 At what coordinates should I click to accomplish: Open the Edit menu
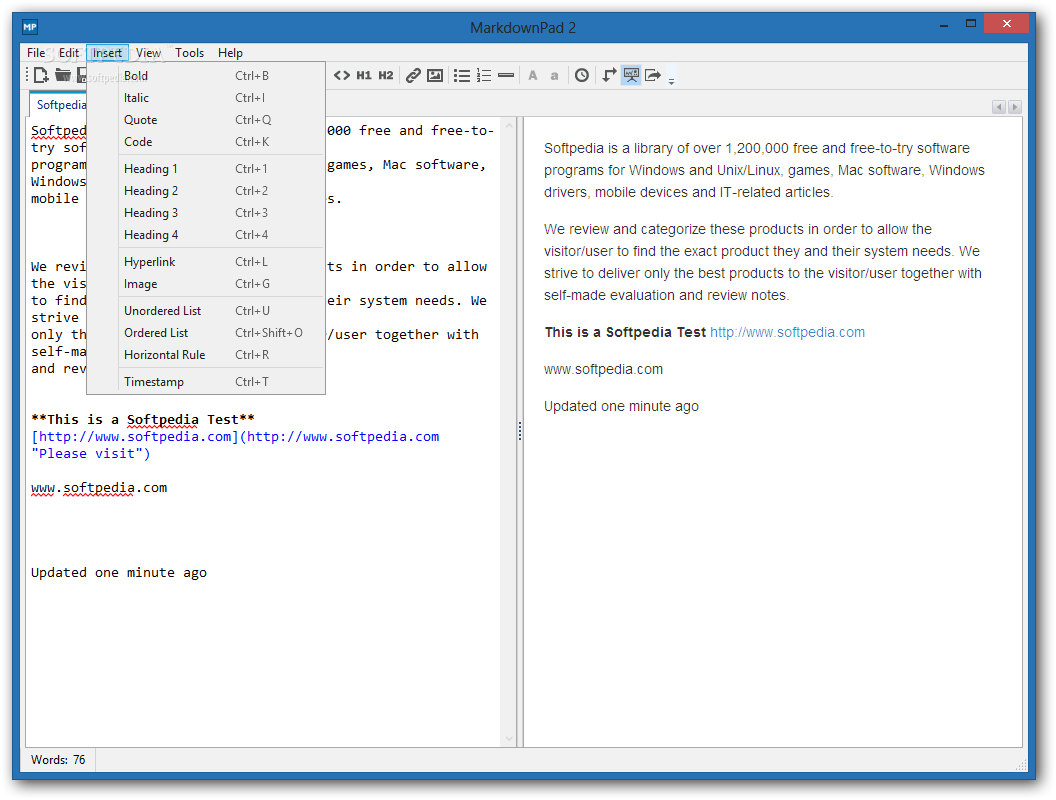(69, 53)
